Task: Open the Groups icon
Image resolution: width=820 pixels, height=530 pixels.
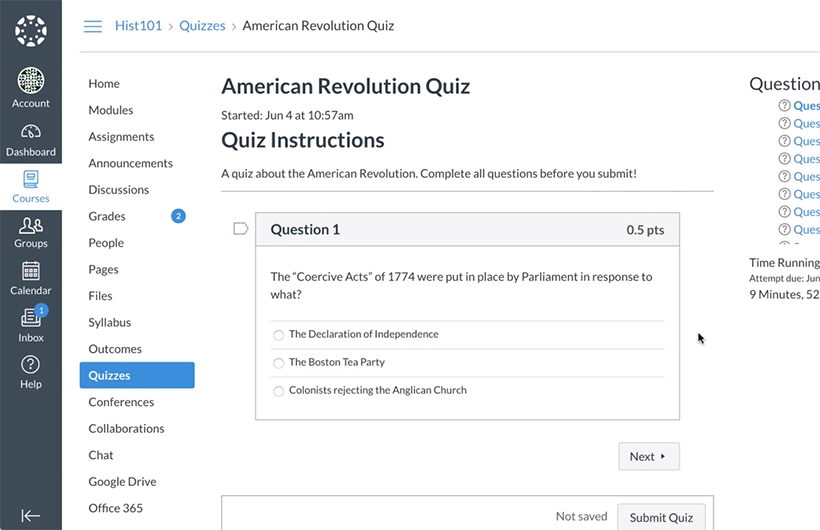Action: tap(31, 225)
